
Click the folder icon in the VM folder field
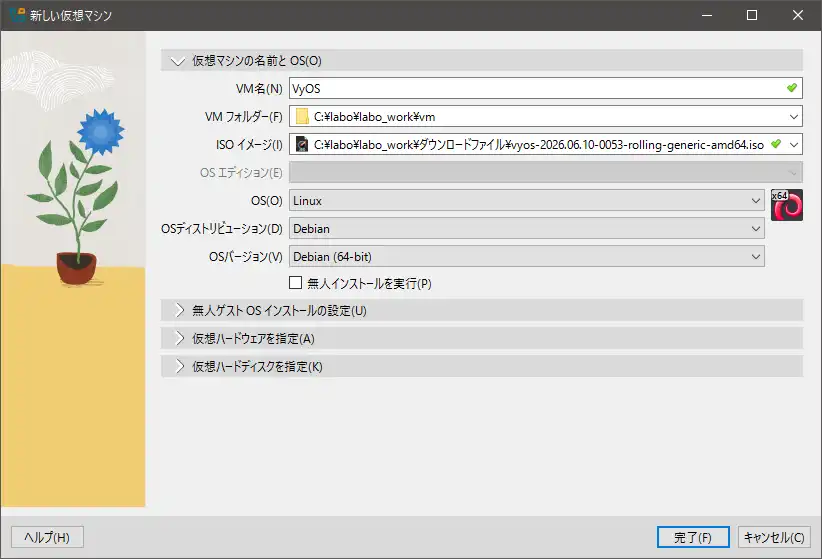click(302, 116)
